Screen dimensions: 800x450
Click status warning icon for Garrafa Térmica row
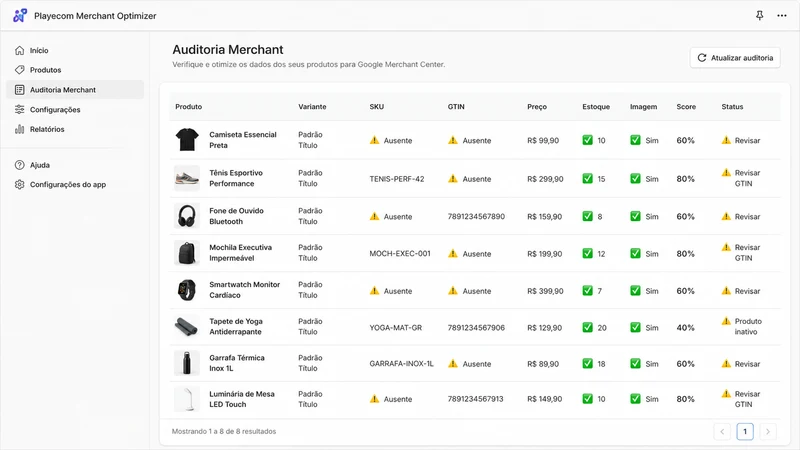coord(726,363)
